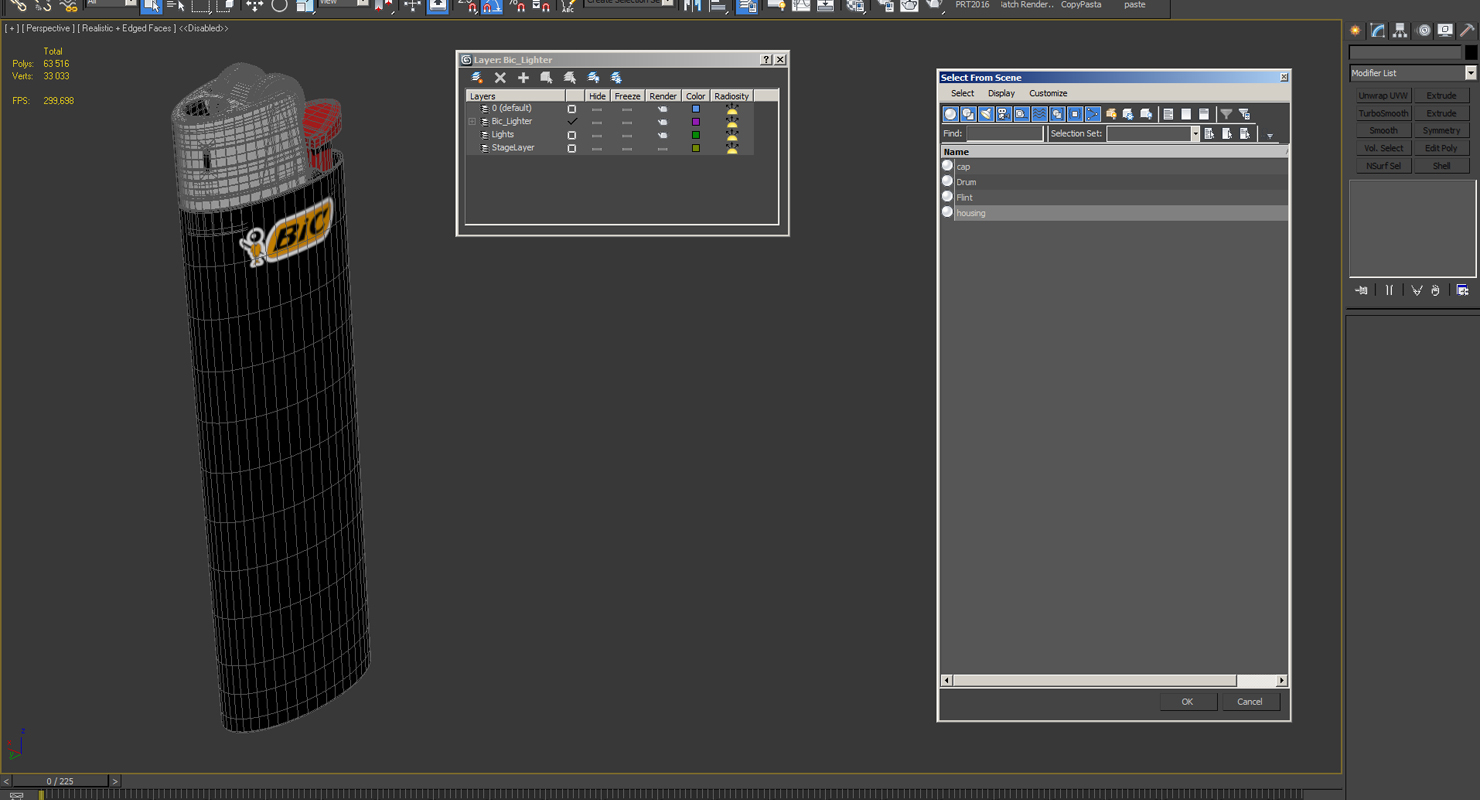
Task: Open Selection Set dropdown
Action: coord(1195,134)
